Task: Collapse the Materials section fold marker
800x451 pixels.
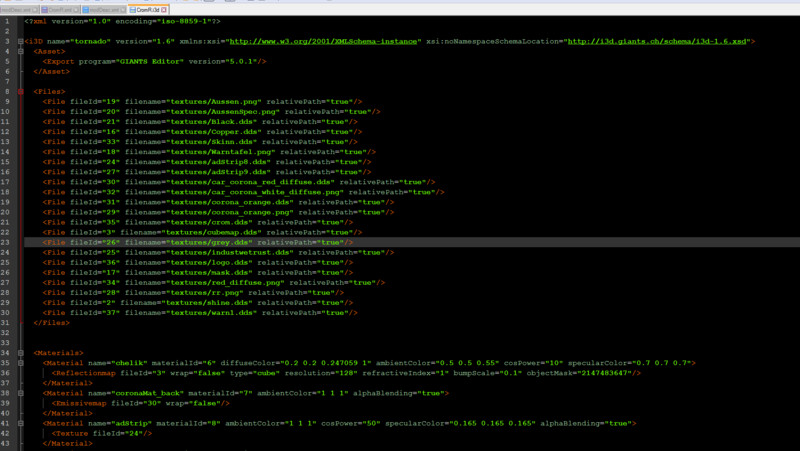Action: 21,353
